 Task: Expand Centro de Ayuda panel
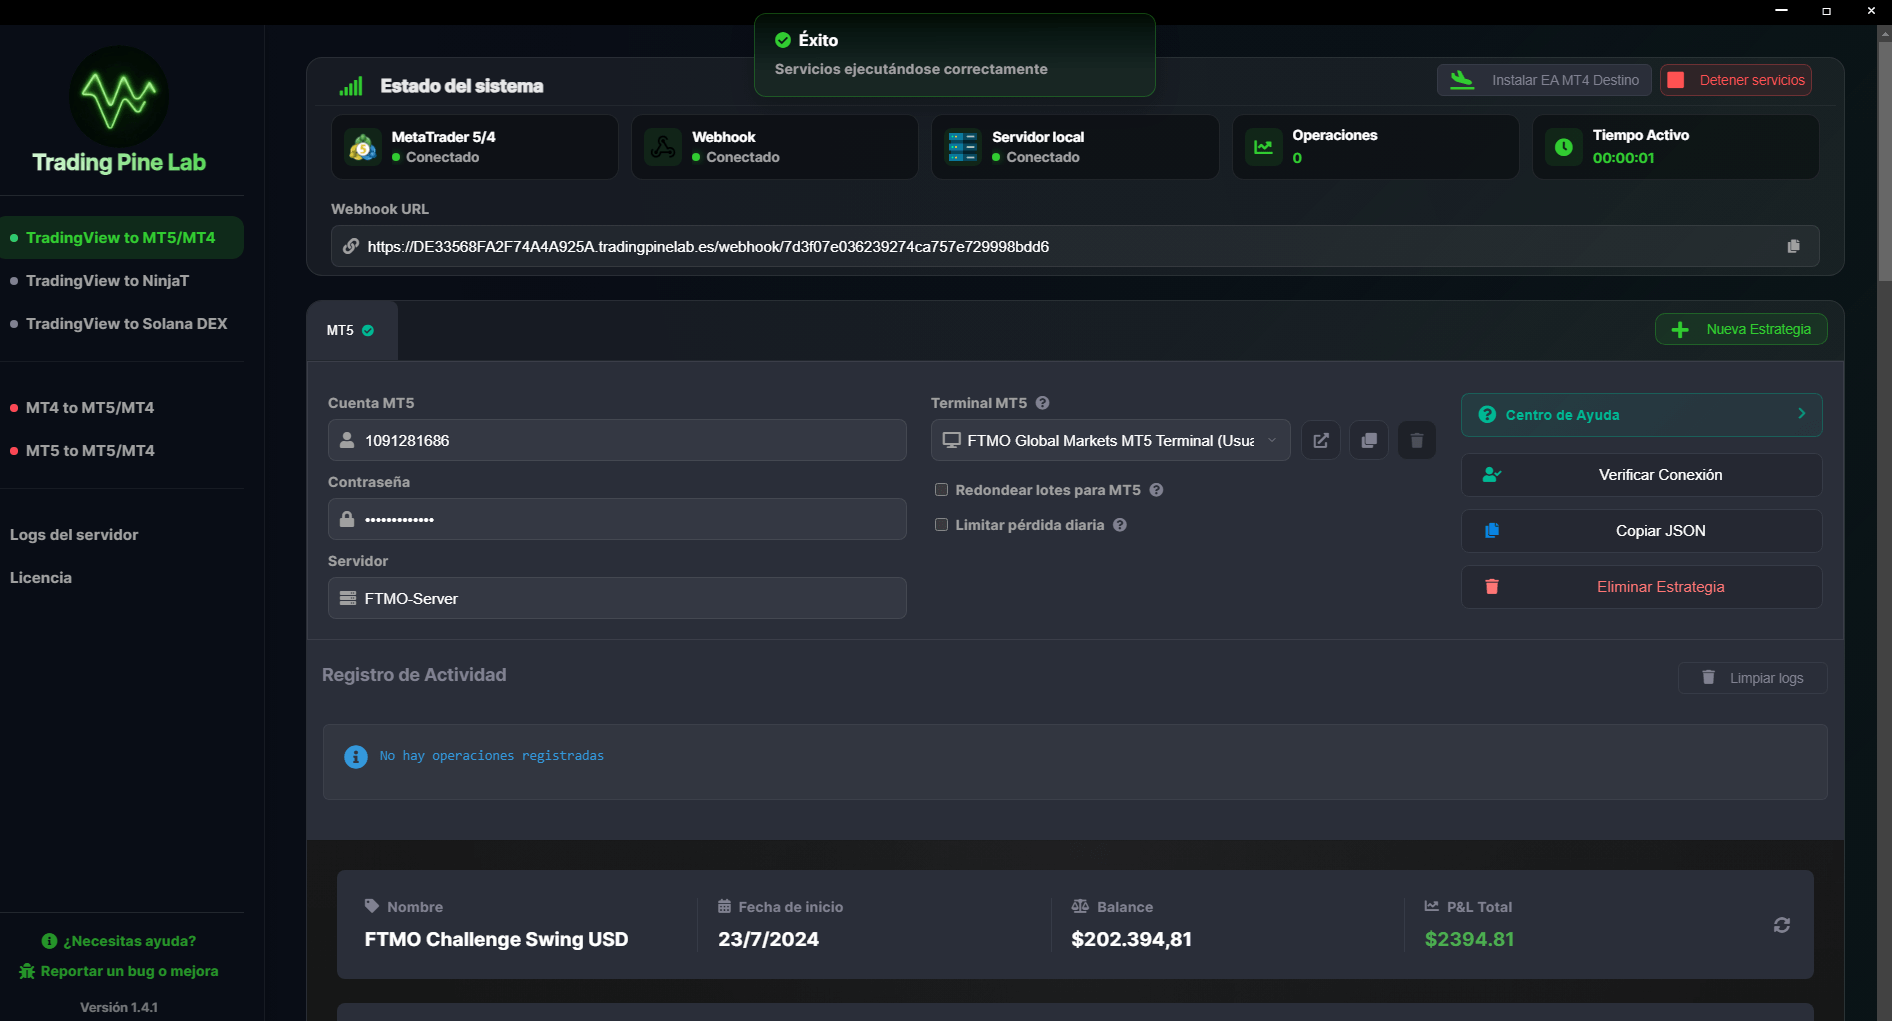point(1641,415)
